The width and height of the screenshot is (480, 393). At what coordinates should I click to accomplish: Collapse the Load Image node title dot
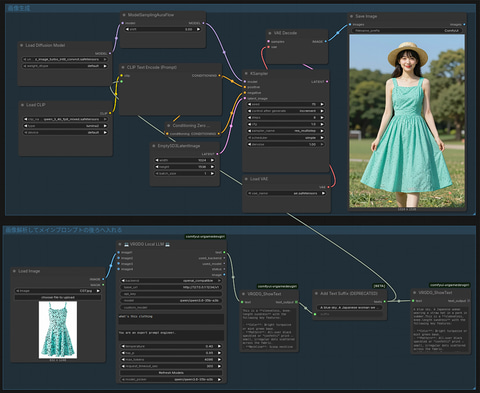tap(14, 271)
